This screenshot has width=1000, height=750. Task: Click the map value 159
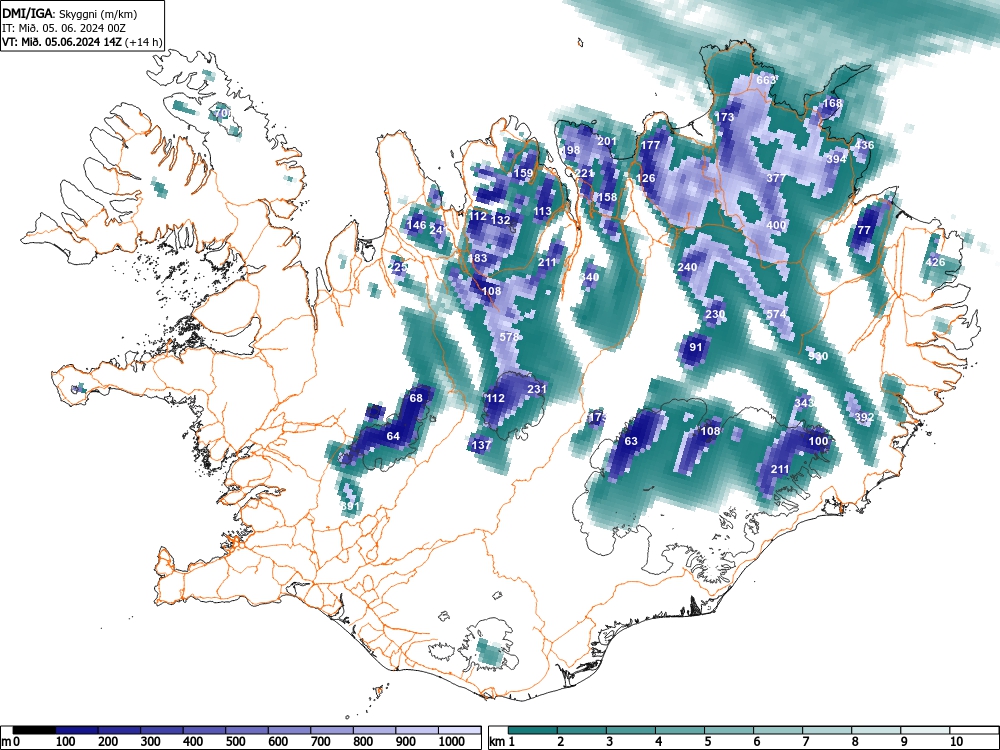523,173
